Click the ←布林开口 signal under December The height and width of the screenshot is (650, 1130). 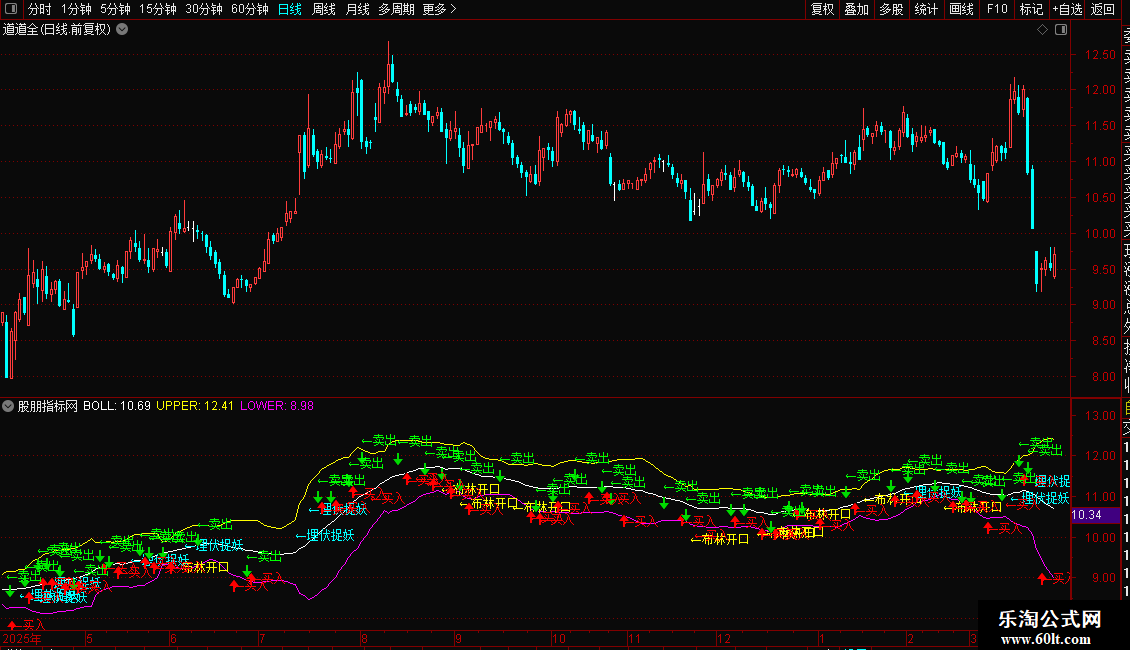coord(720,538)
